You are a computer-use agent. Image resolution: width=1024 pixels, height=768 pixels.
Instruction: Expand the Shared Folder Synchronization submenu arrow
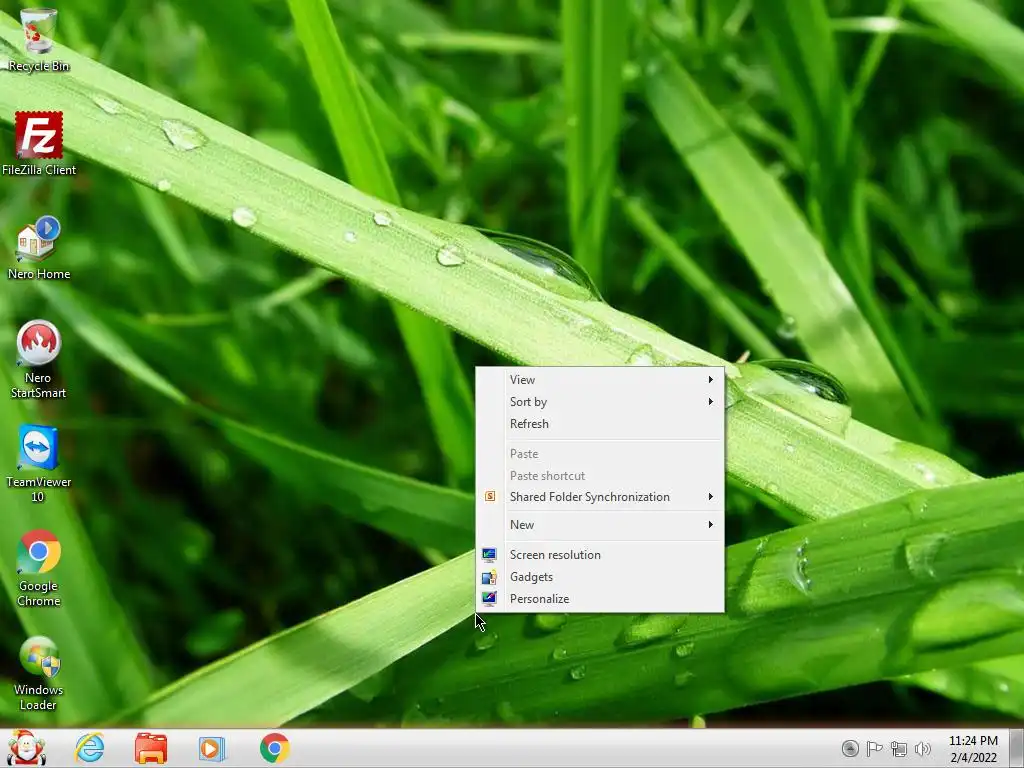coord(711,497)
